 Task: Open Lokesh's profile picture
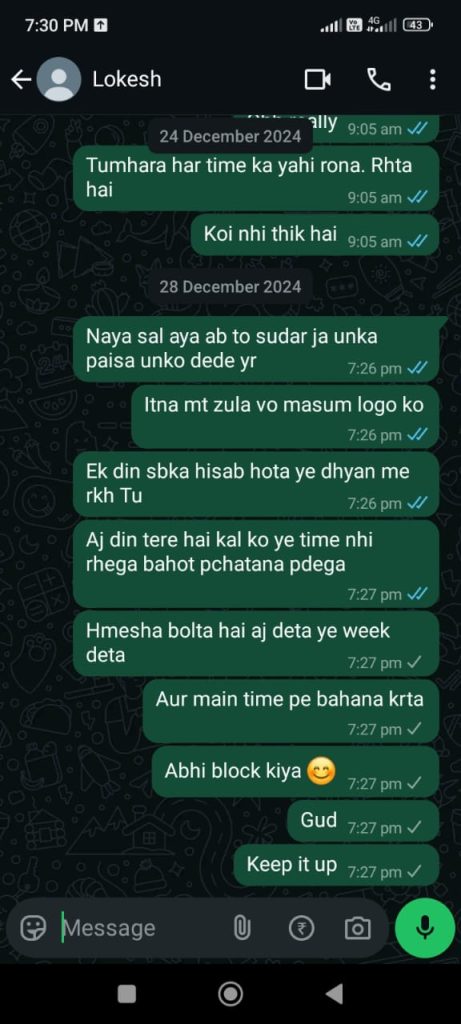coord(59,80)
